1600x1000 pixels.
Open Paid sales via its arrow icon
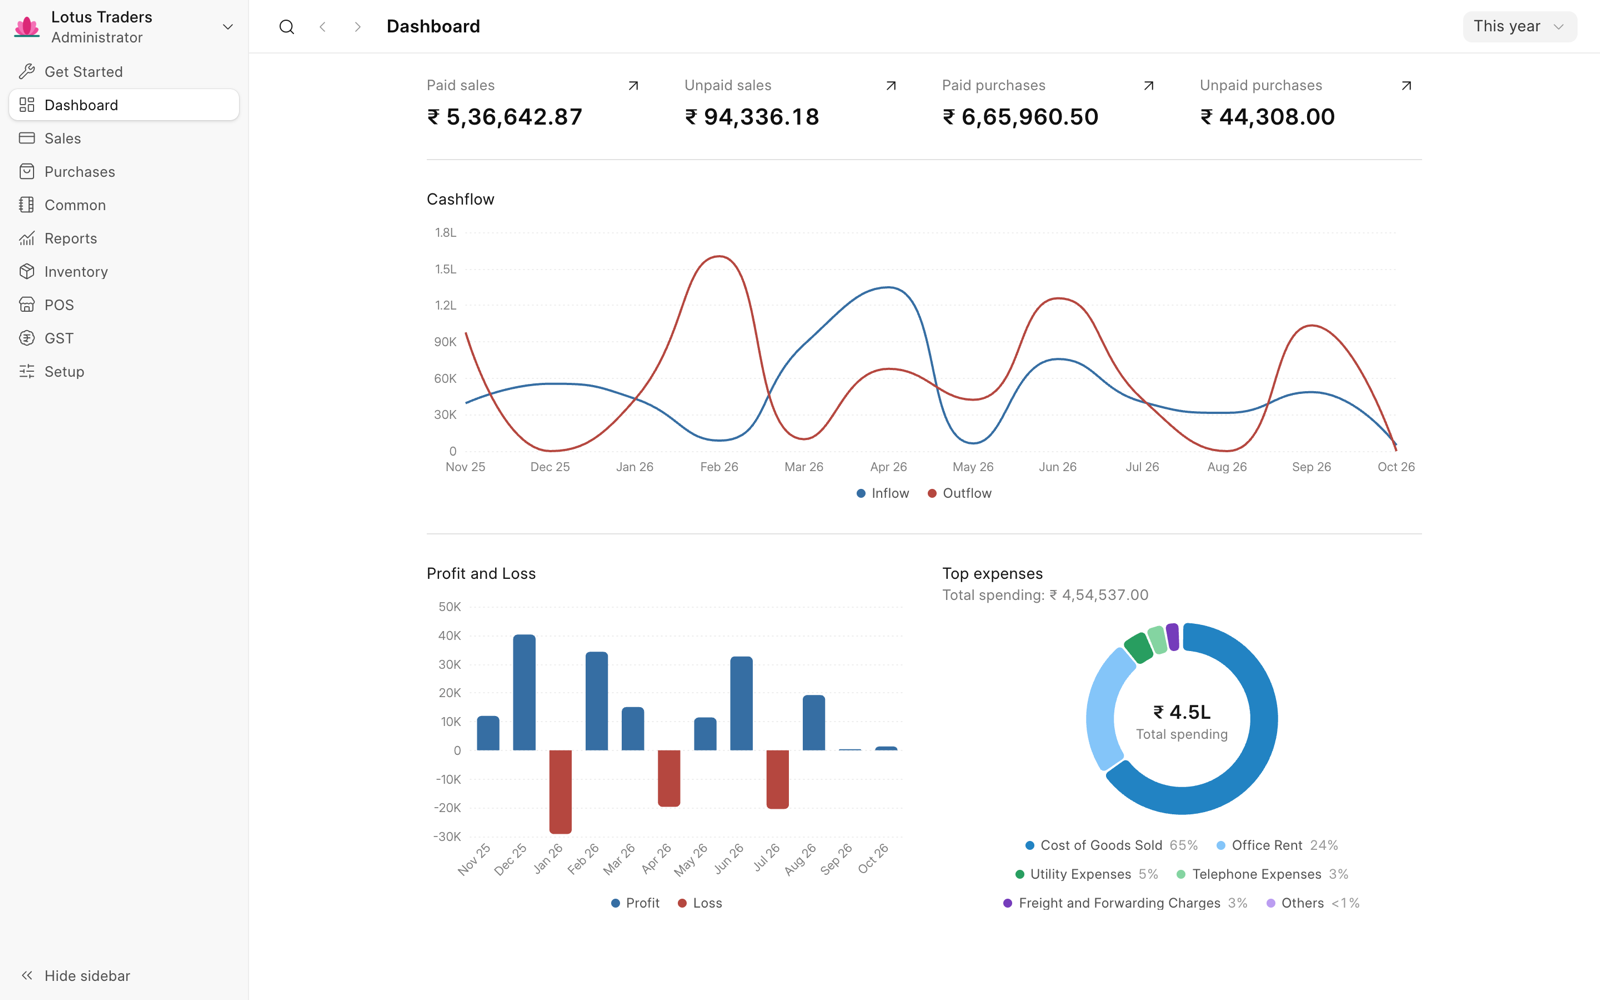click(x=633, y=86)
